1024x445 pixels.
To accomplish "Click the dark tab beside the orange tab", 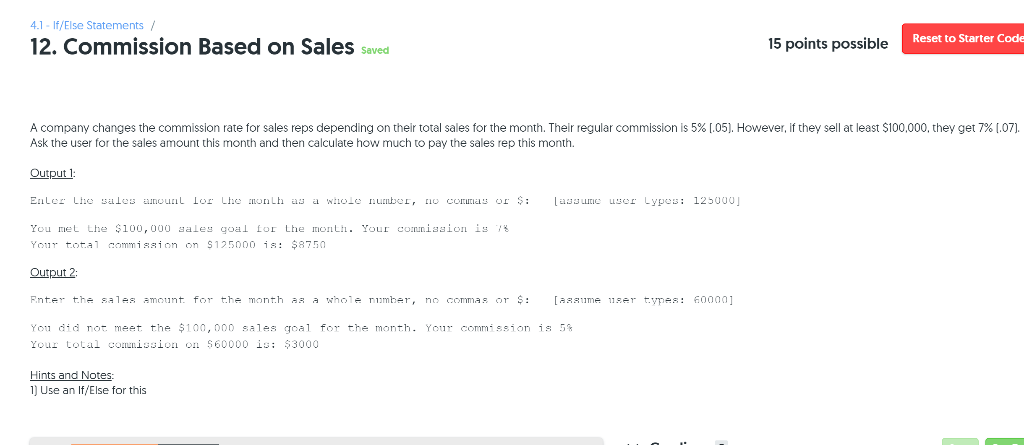I will click(188, 441).
